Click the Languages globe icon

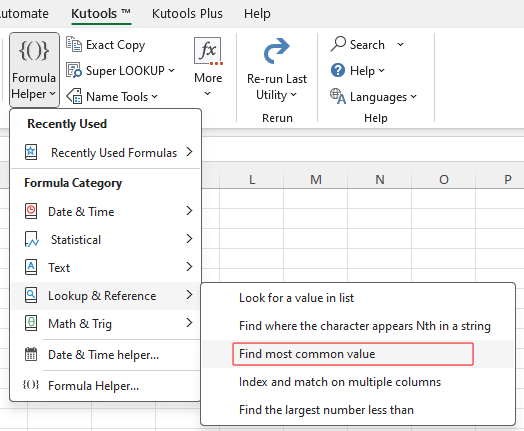pos(338,96)
